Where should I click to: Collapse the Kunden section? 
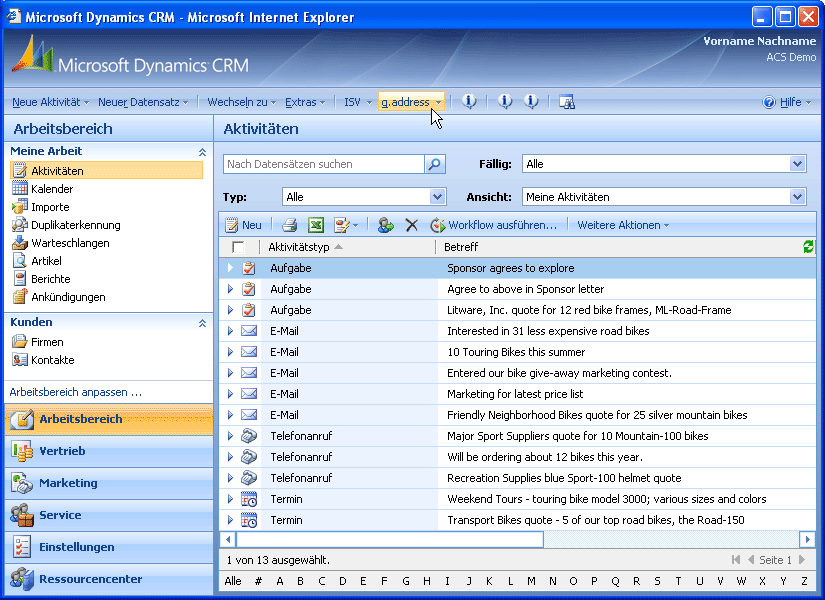[203, 323]
